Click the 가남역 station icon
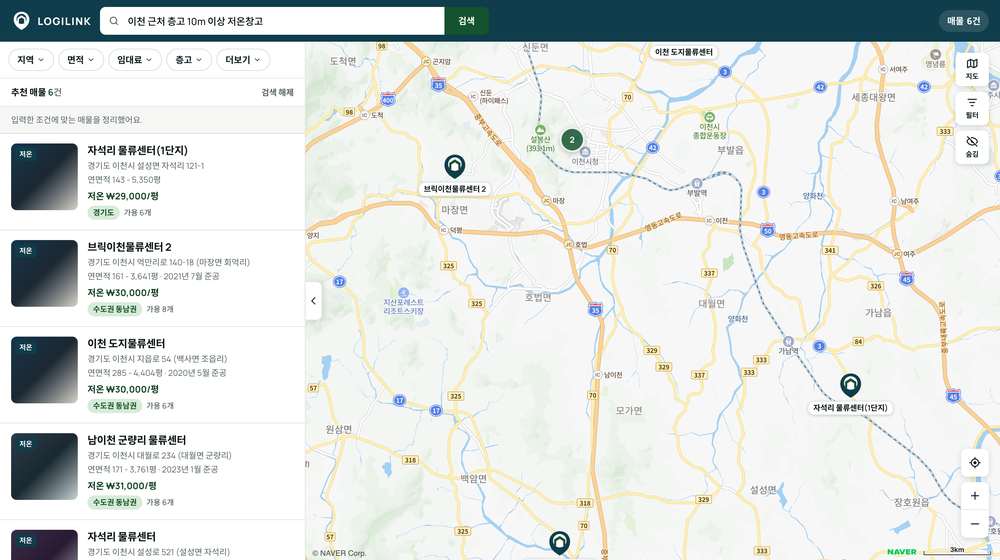The height and width of the screenshot is (560, 1000). [788, 341]
